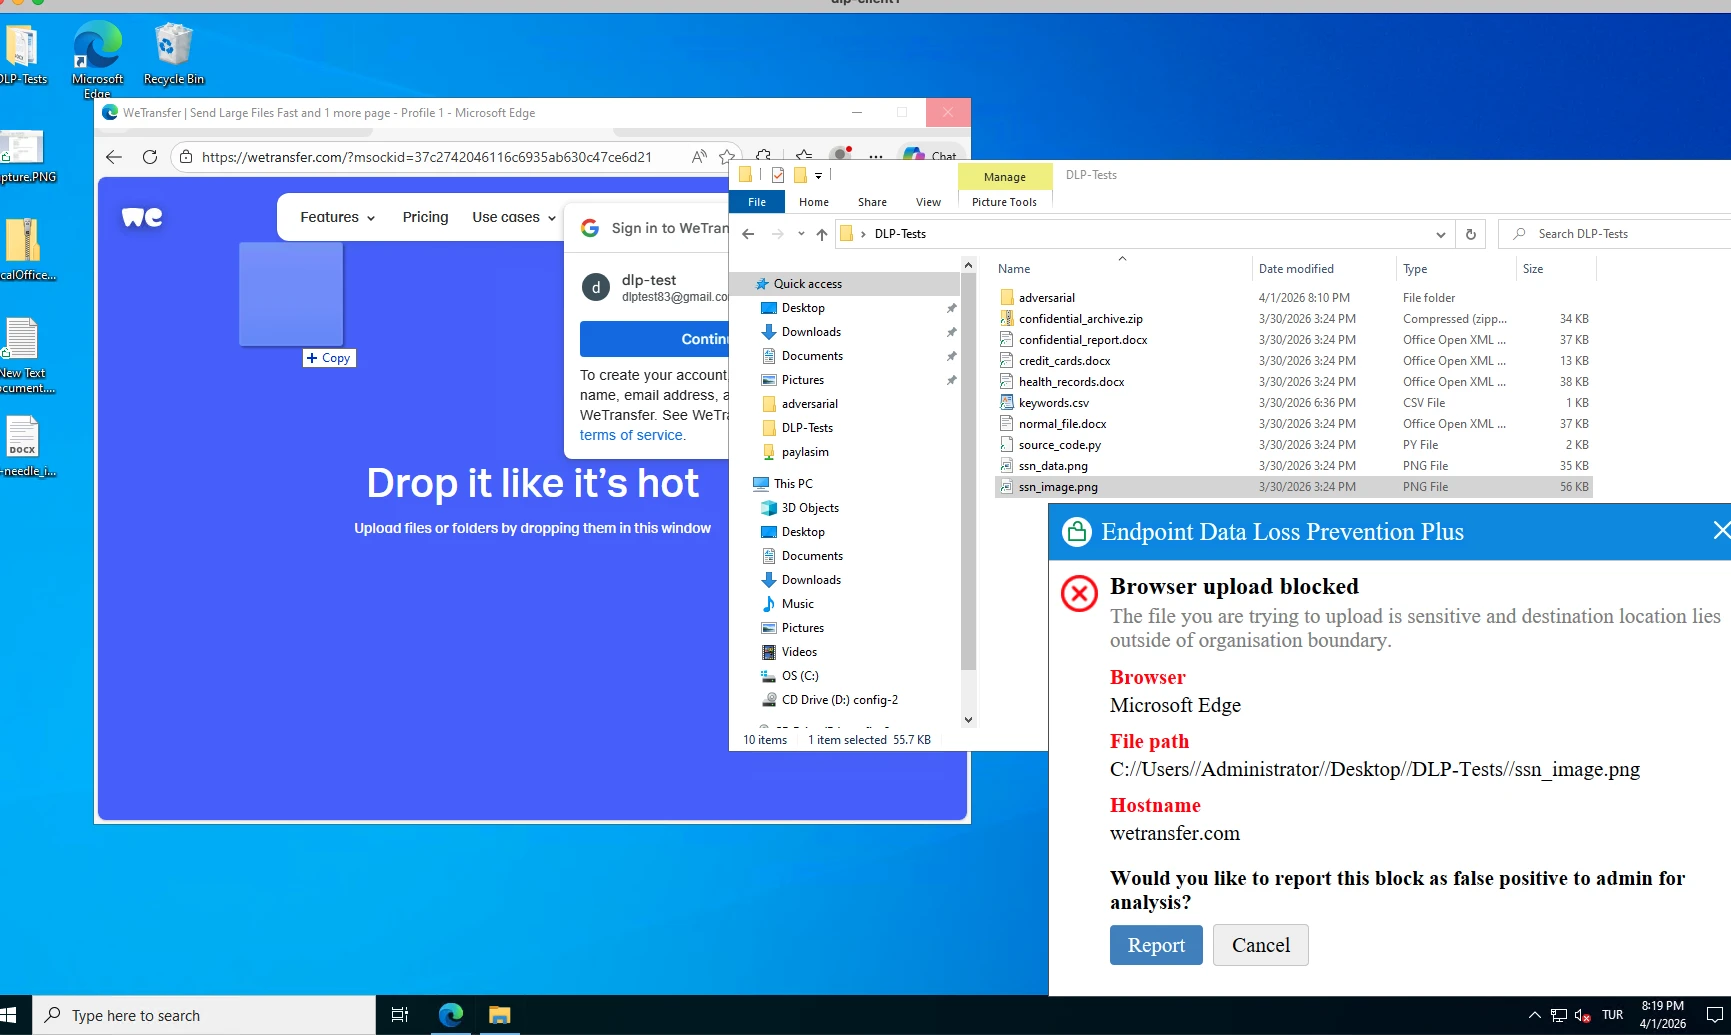Image resolution: width=1731 pixels, height=1035 pixels.
Task: Switch to File Explorer from the taskbar
Action: [499, 1015]
